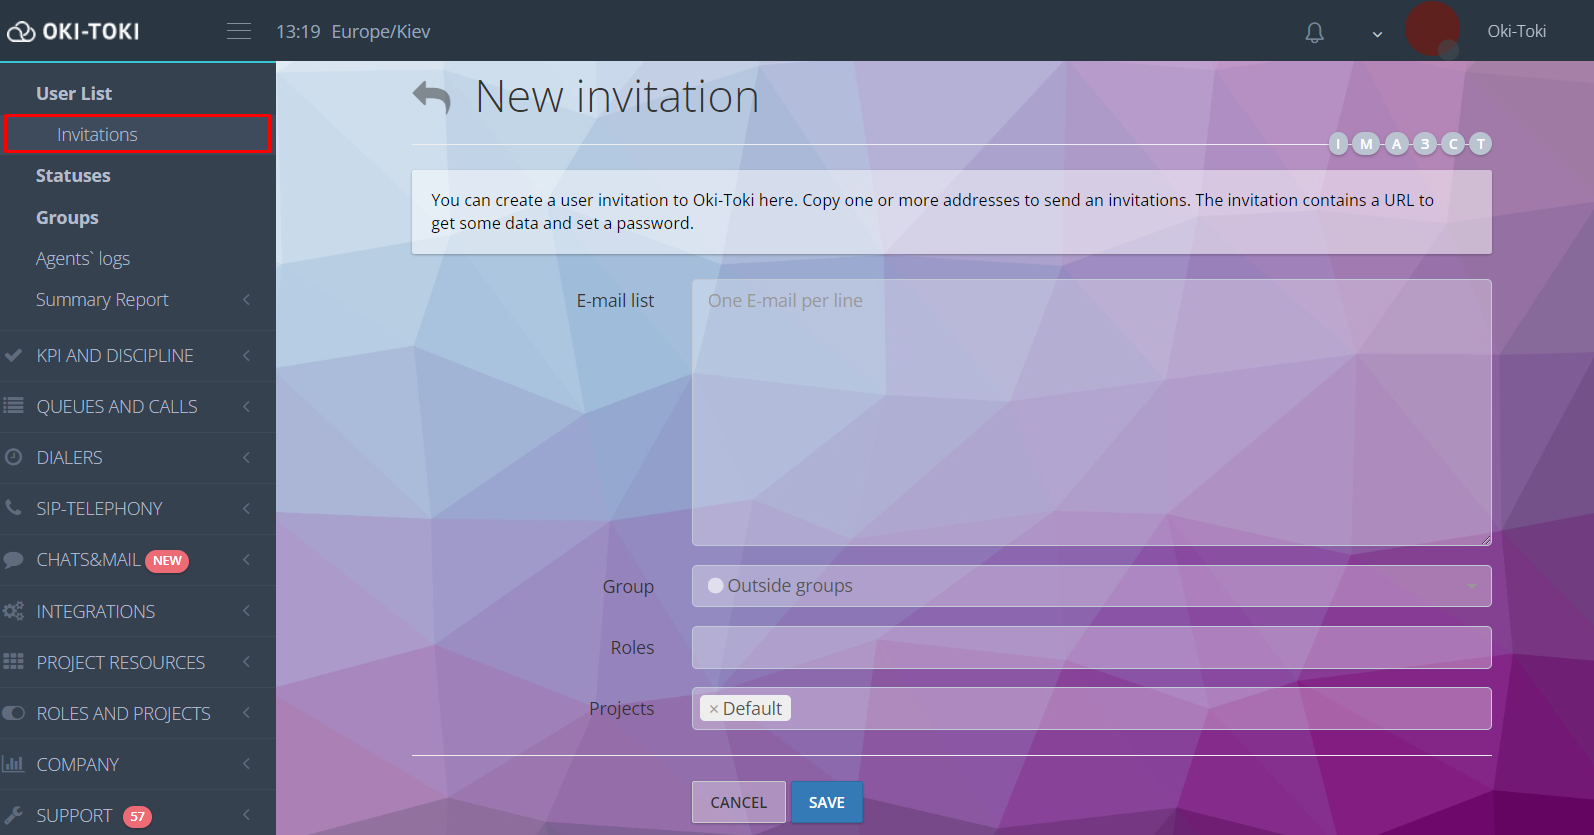
Task: Toggle the hamburger sidebar menu
Action: click(x=239, y=31)
